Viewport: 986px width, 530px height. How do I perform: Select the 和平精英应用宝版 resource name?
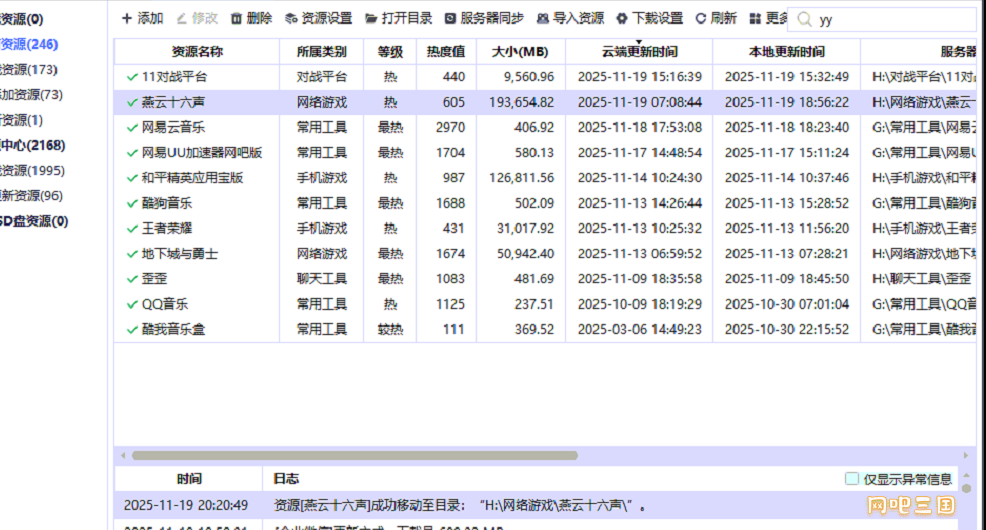pyautogui.click(x=192, y=178)
